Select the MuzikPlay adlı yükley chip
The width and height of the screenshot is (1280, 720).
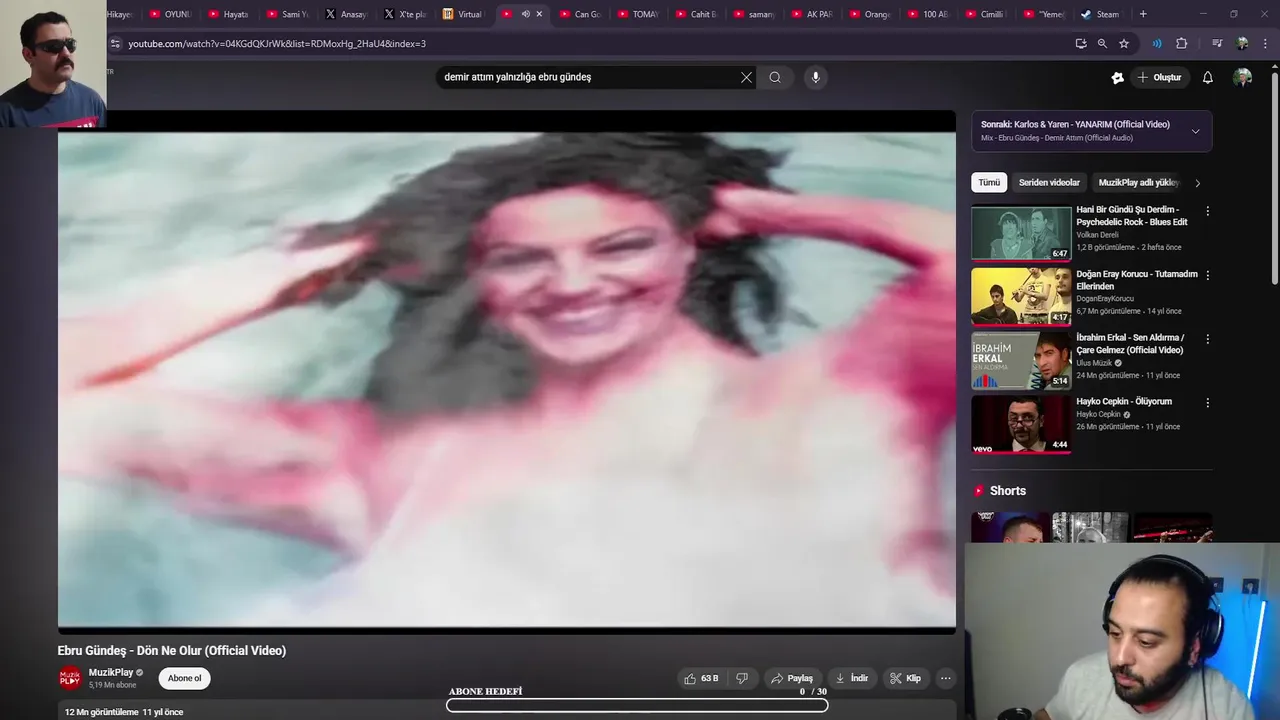tap(1138, 183)
